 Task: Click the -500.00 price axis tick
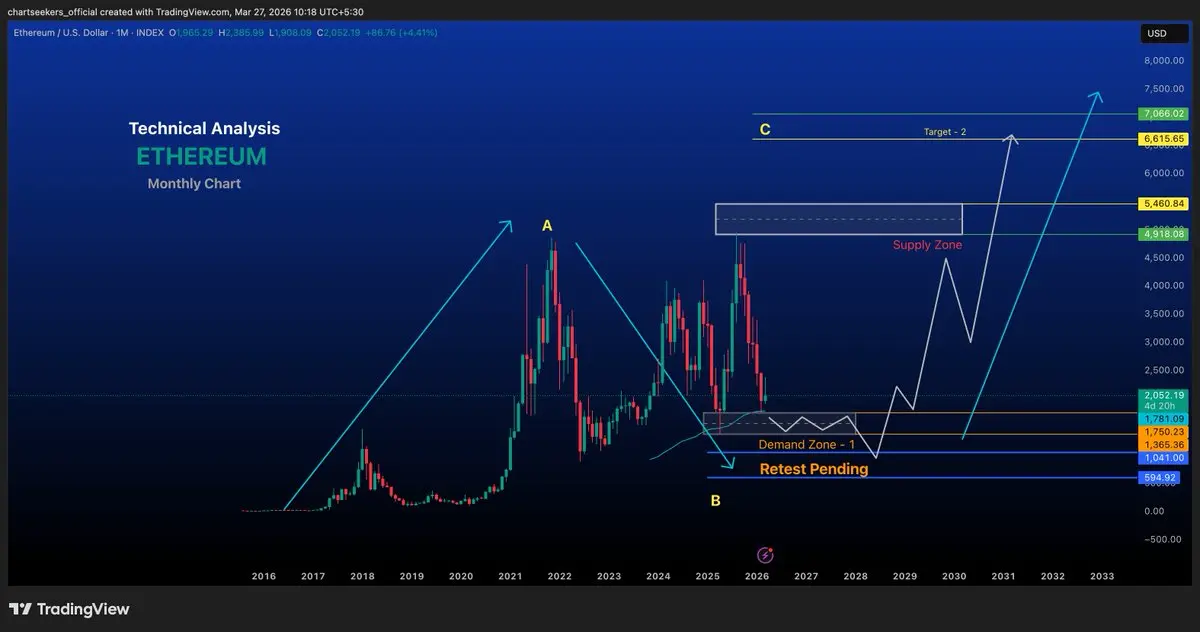click(1163, 539)
